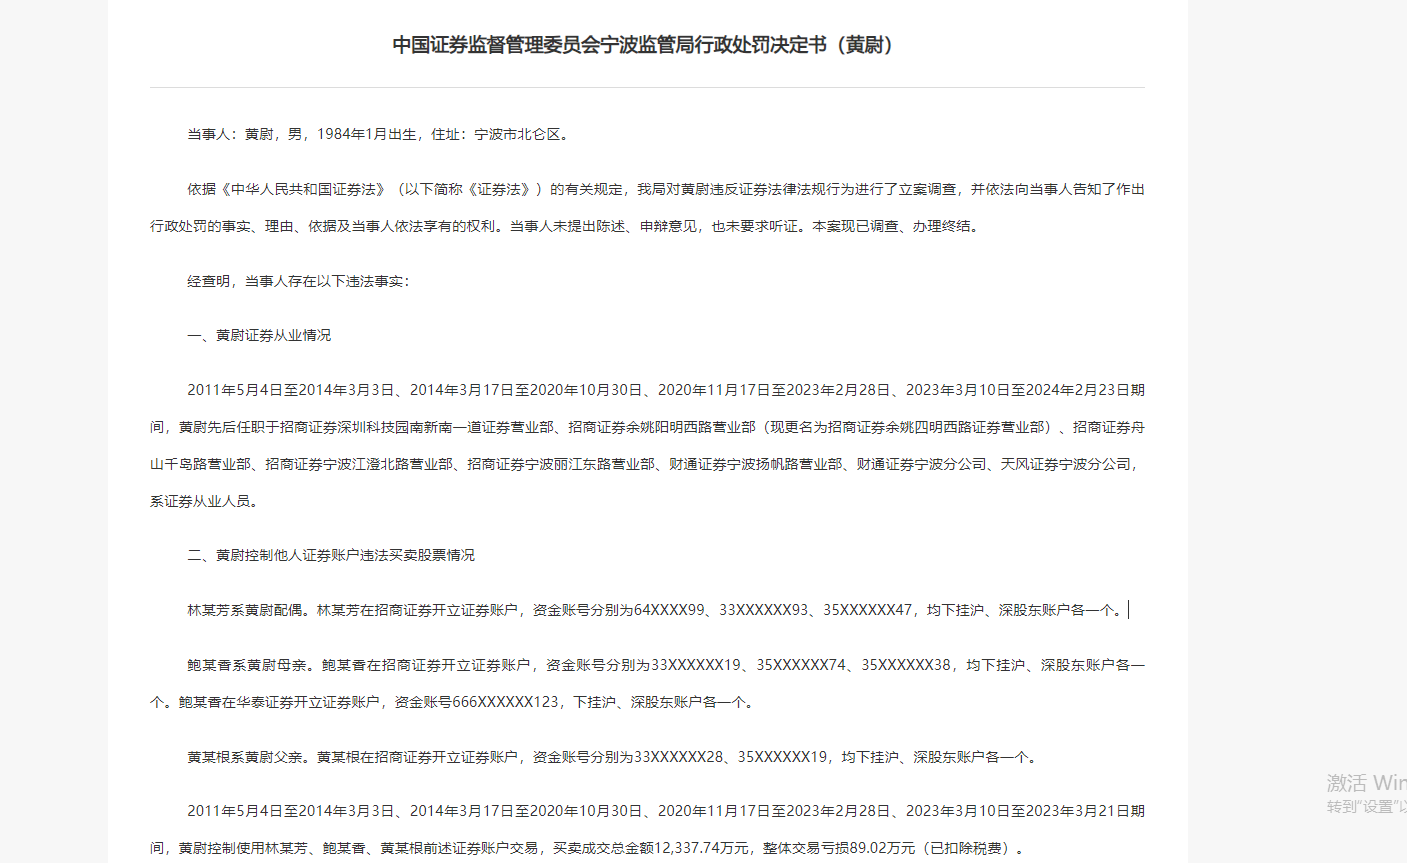
Task: Click the sentence "林某芳系黄尉配偶"
Action: (x=245, y=610)
